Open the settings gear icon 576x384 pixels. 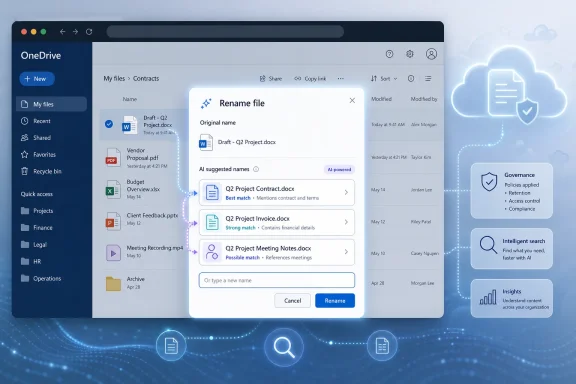(x=410, y=54)
